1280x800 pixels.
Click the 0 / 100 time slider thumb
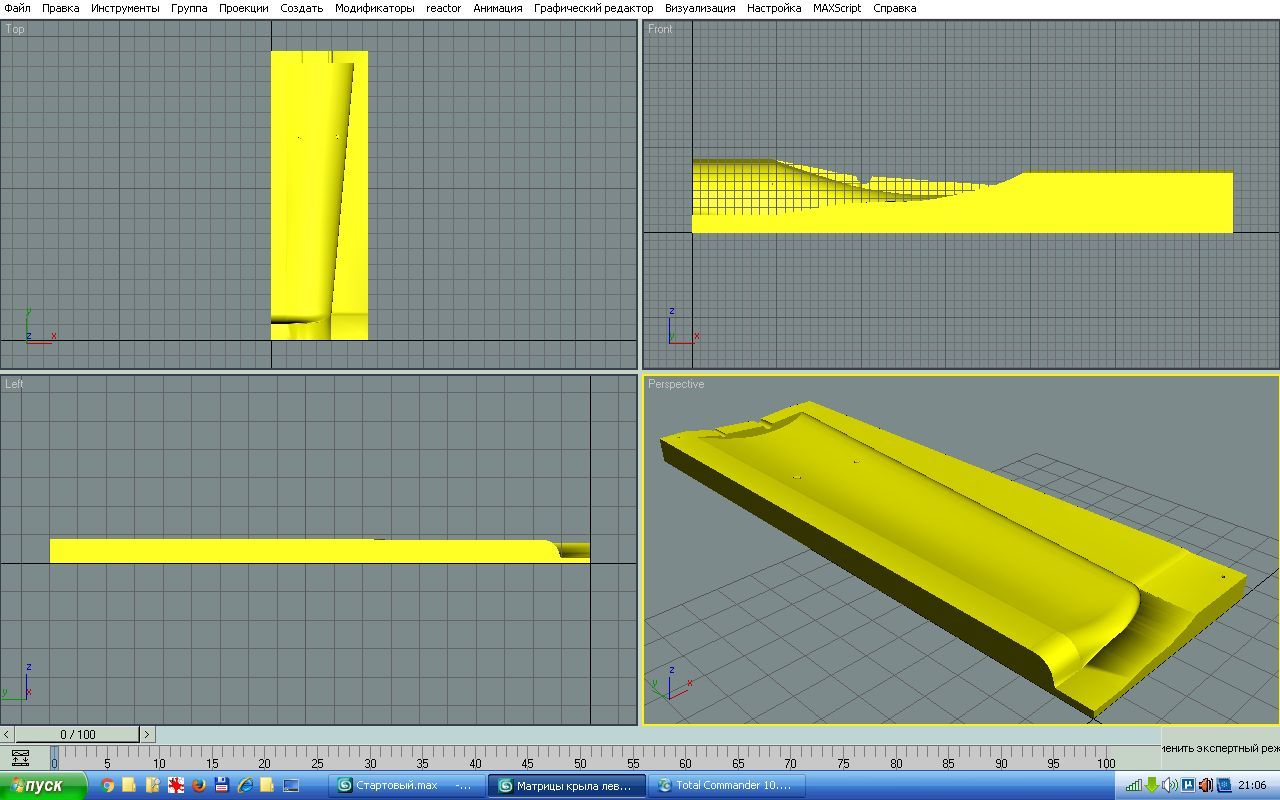[78, 734]
